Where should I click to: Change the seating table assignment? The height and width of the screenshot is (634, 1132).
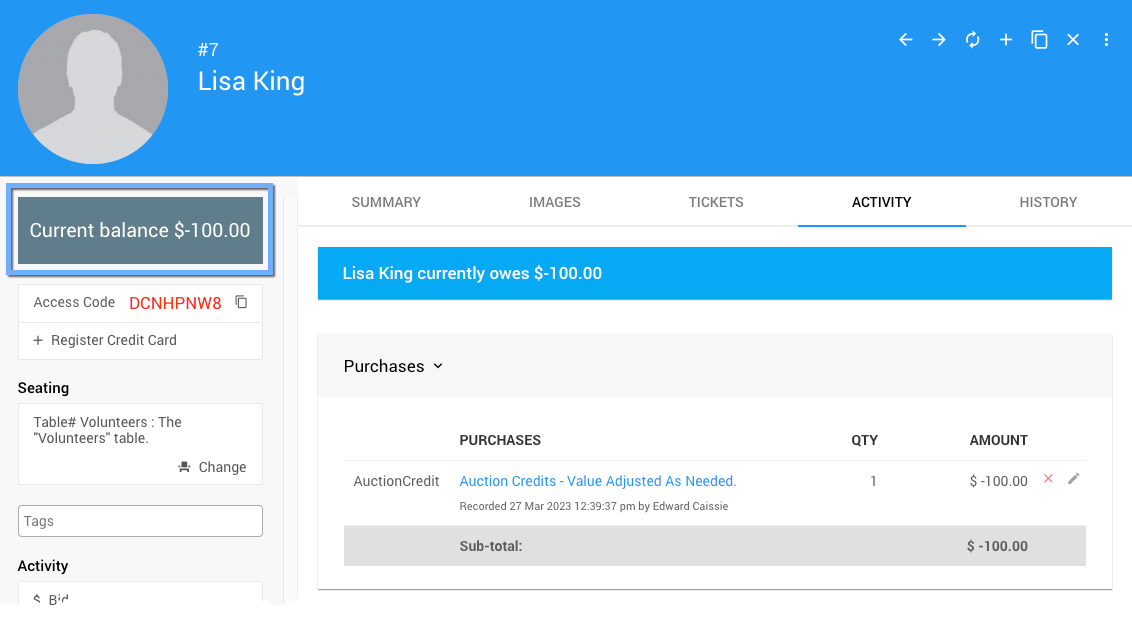[x=212, y=467]
